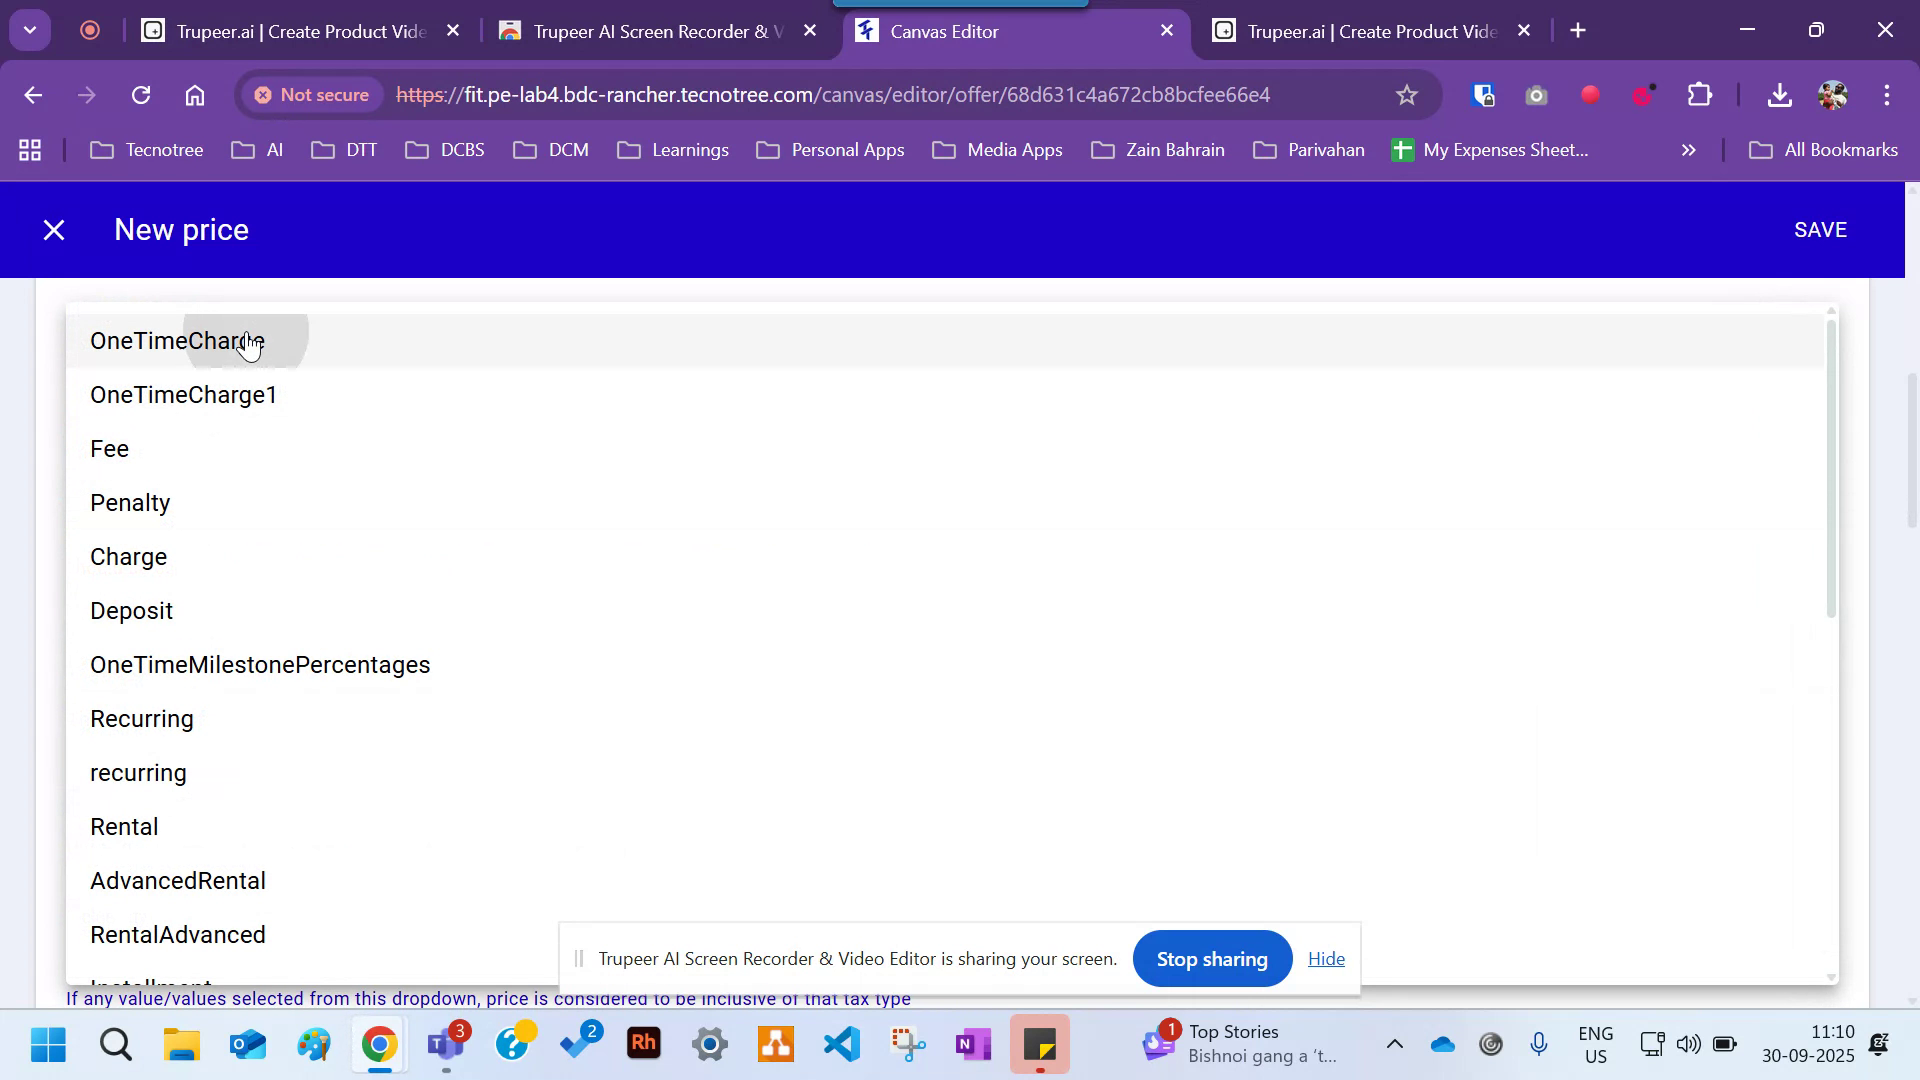
Task: Expand the bookmarks overflow chevron
Action: 1688,150
